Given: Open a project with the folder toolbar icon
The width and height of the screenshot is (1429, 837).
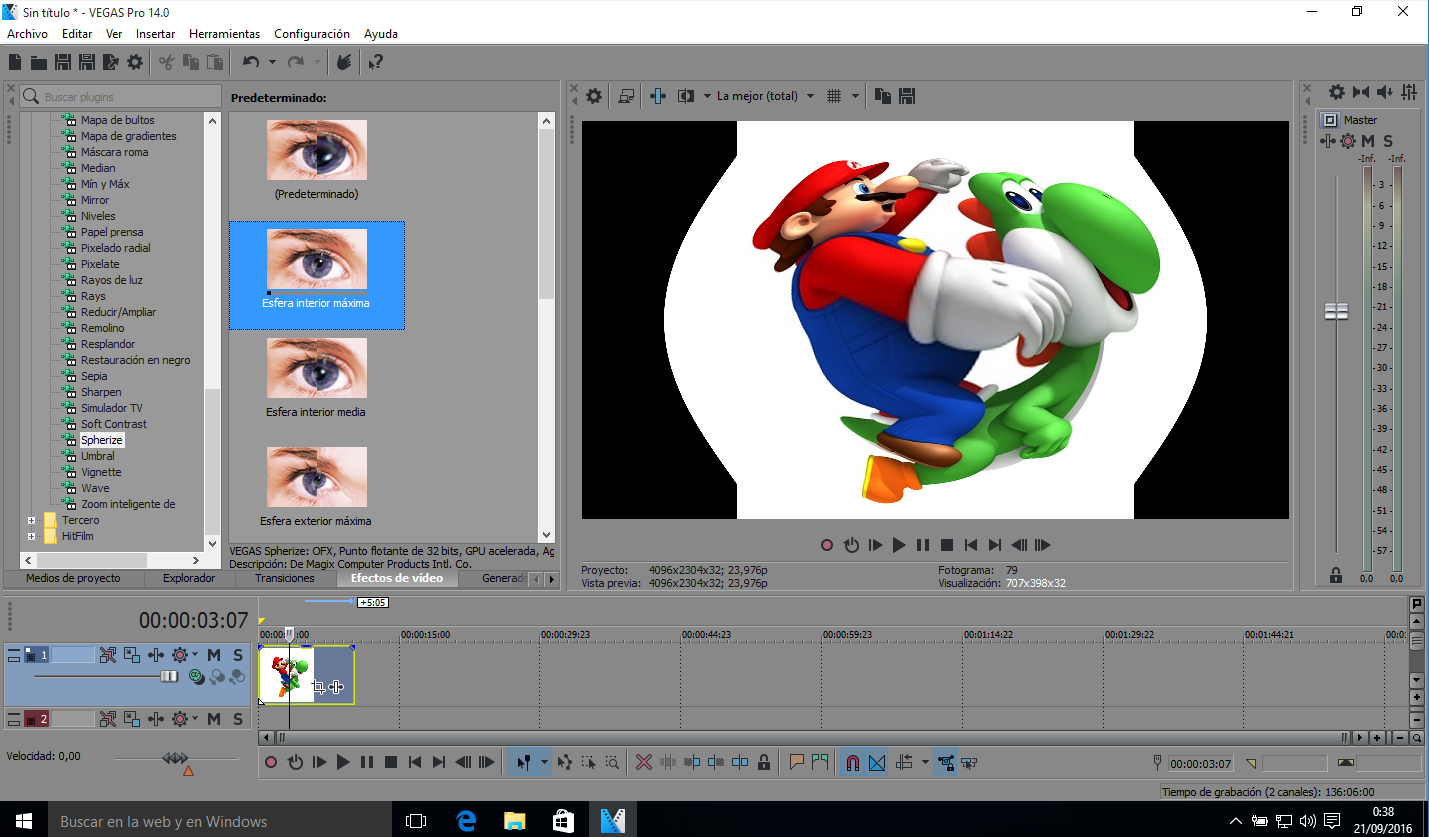Looking at the screenshot, I should [39, 62].
